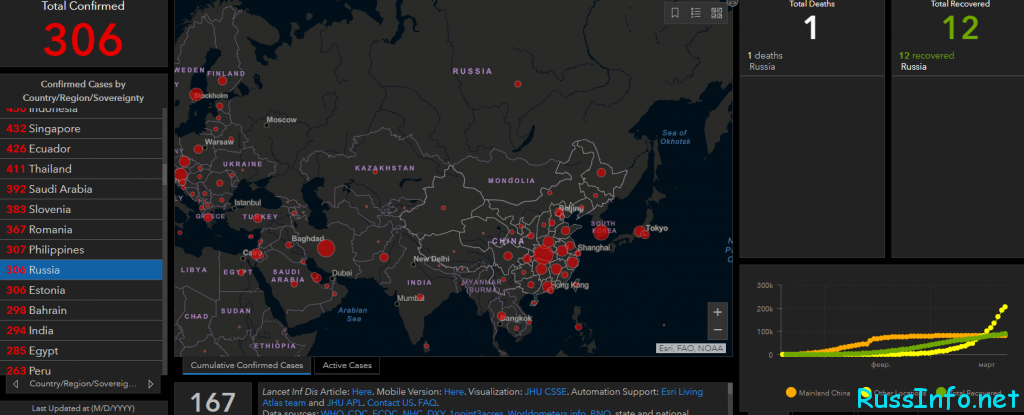Open the map bookmarks icon
Screen dimensions: 1024x415
[675, 13]
